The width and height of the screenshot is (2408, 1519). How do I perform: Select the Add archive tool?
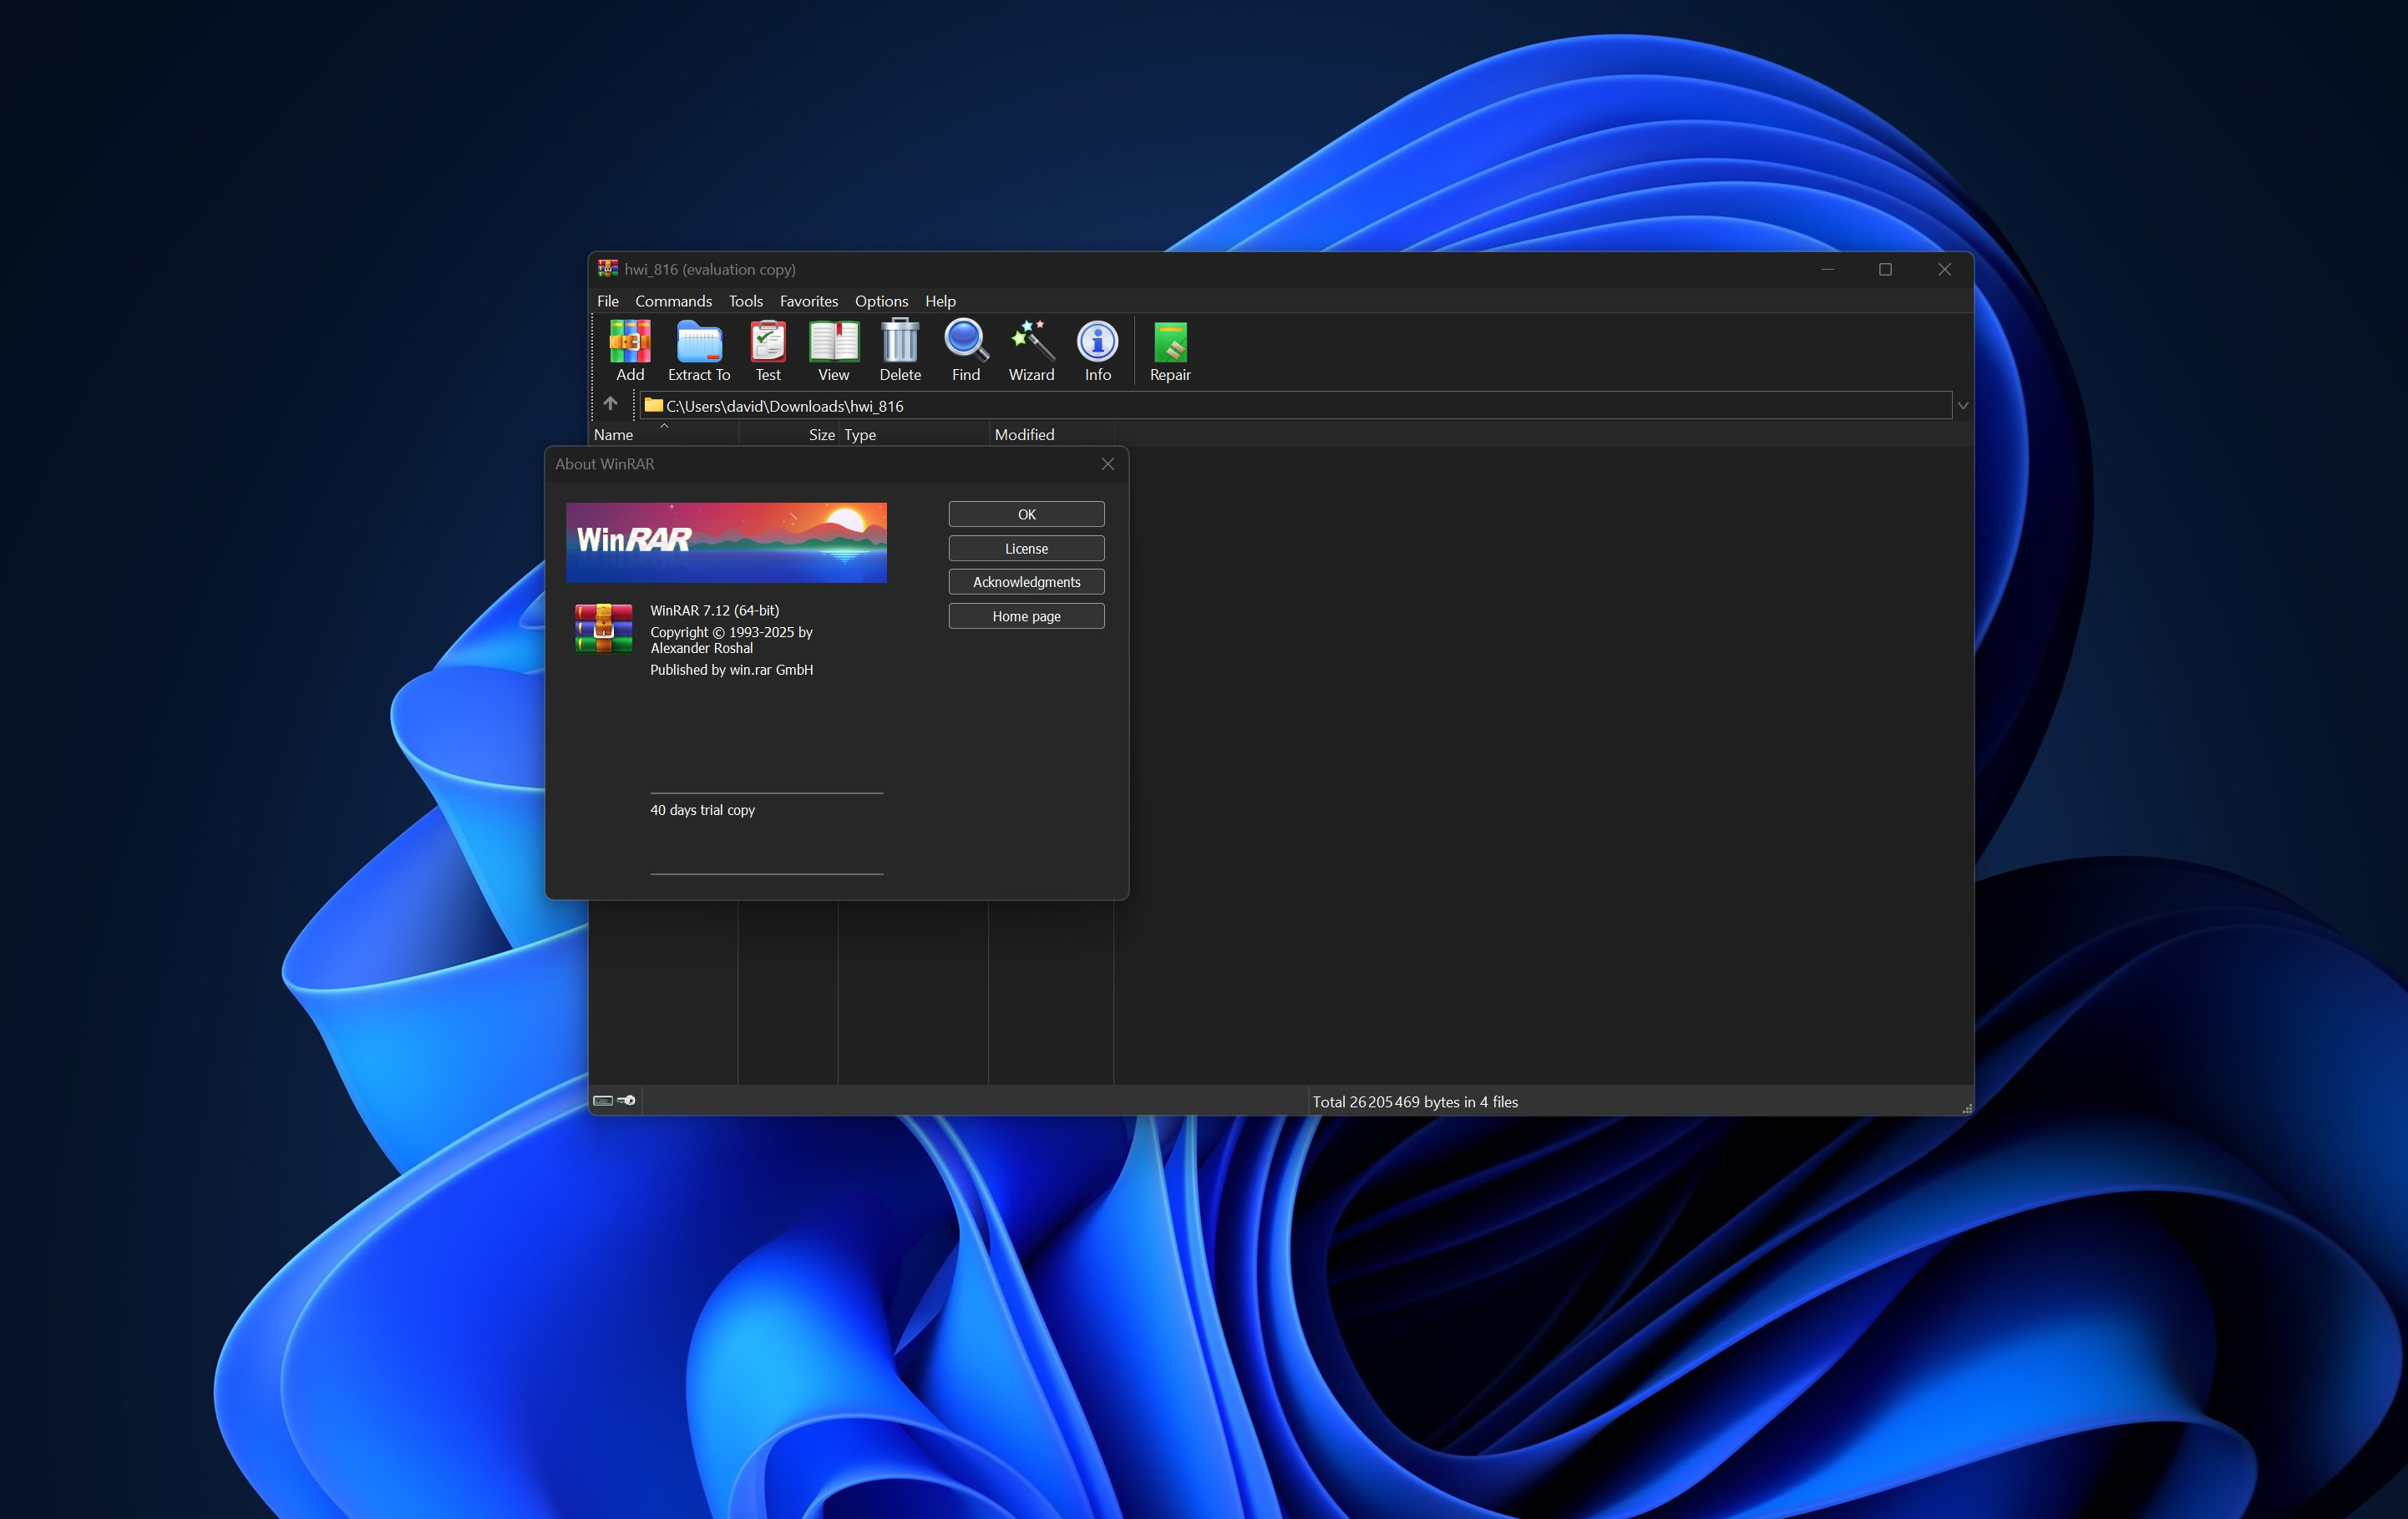click(x=630, y=350)
